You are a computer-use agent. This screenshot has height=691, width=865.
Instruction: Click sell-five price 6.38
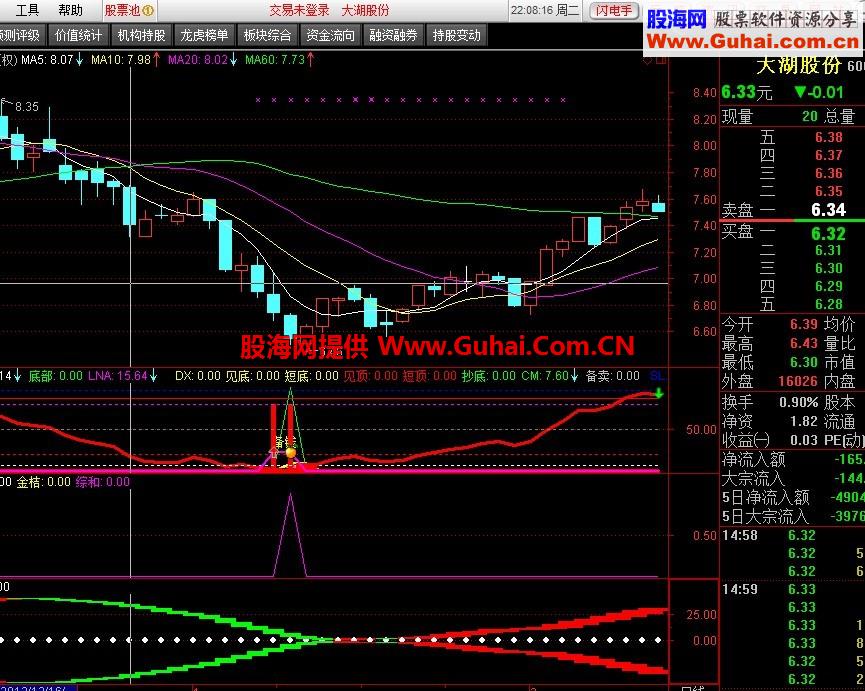[x=829, y=137]
